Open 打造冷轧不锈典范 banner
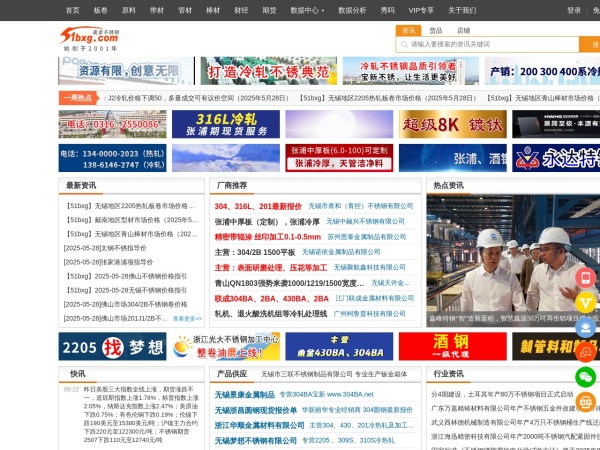The height and width of the screenshot is (450, 600). (x=269, y=71)
